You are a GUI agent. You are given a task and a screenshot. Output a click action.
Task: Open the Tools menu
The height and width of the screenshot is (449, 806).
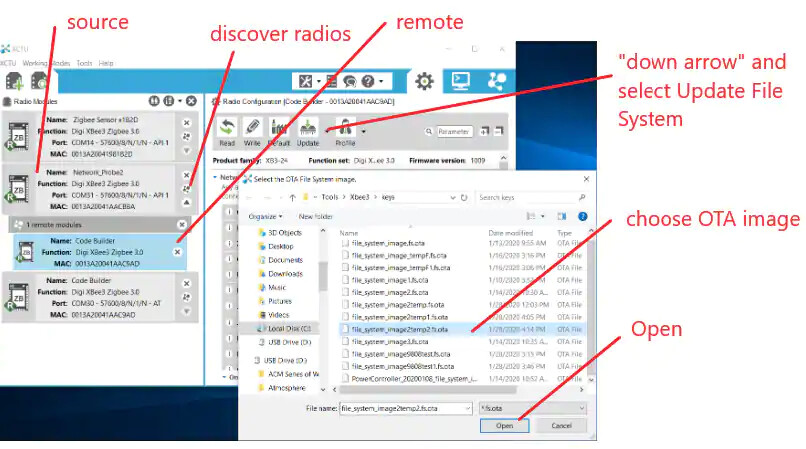[x=84, y=63]
